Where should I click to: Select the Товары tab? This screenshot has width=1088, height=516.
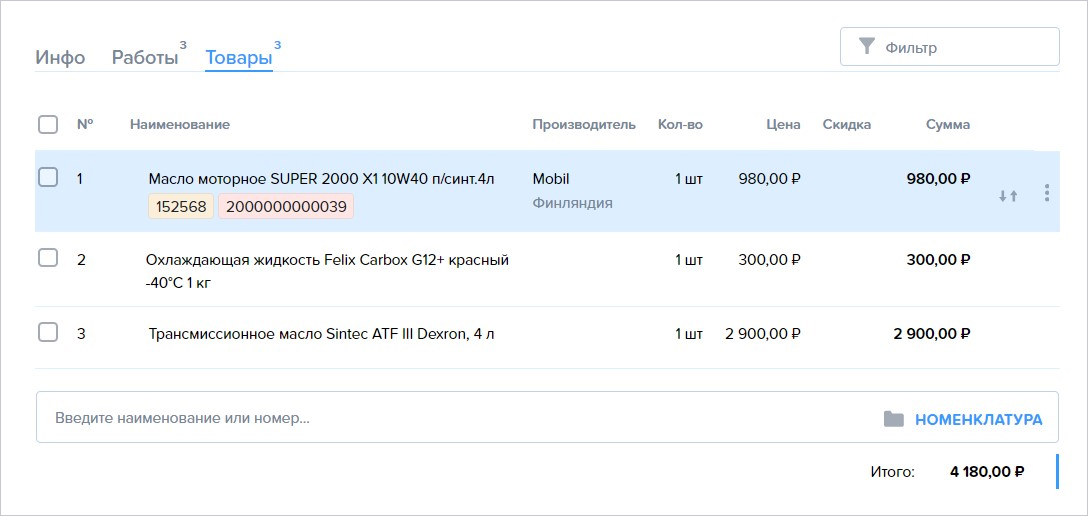[x=239, y=57]
